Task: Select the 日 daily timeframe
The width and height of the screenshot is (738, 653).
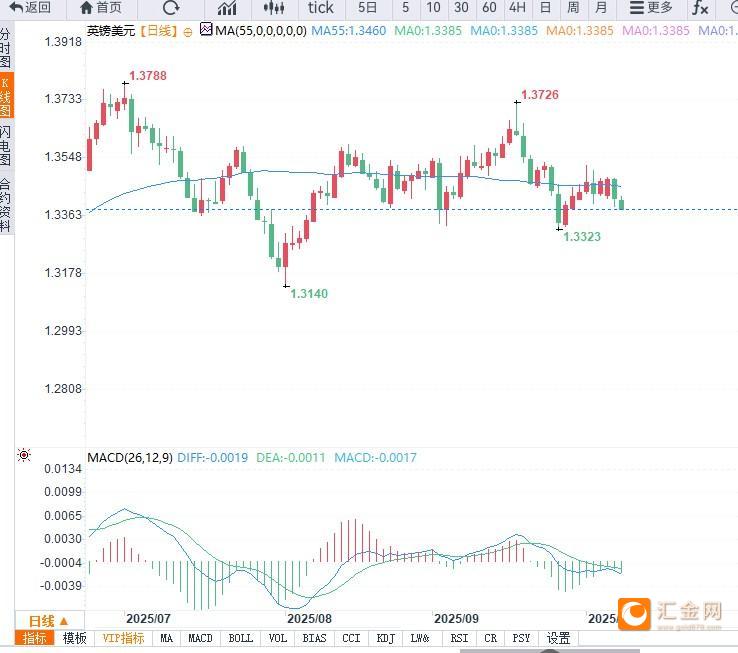Action: tap(545, 8)
